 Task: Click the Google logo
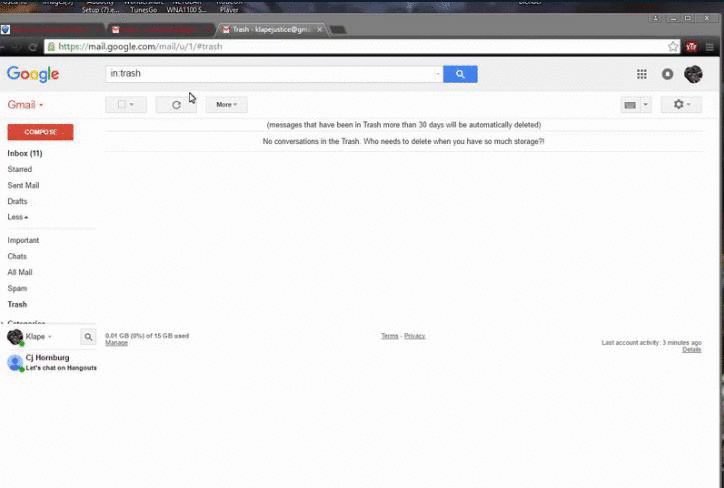pos(33,74)
